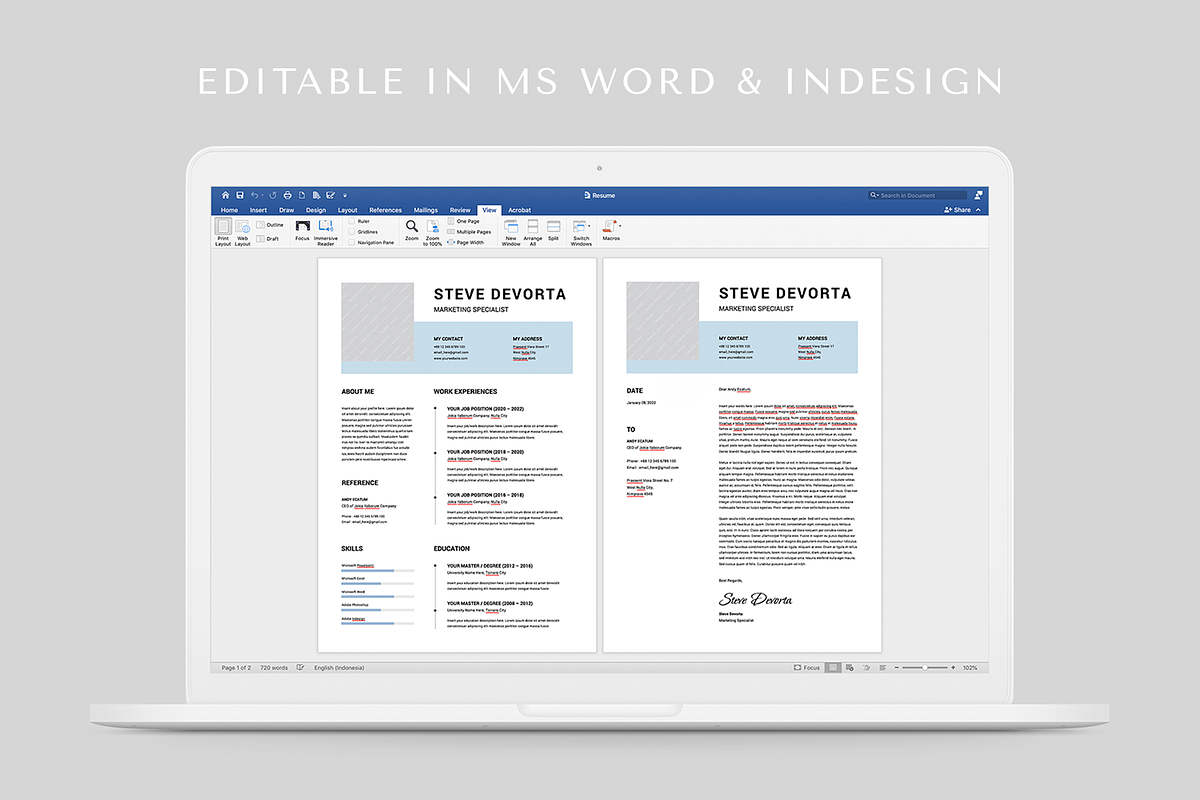
Task: Click the EDUCATION heading
Action: click(x=452, y=549)
